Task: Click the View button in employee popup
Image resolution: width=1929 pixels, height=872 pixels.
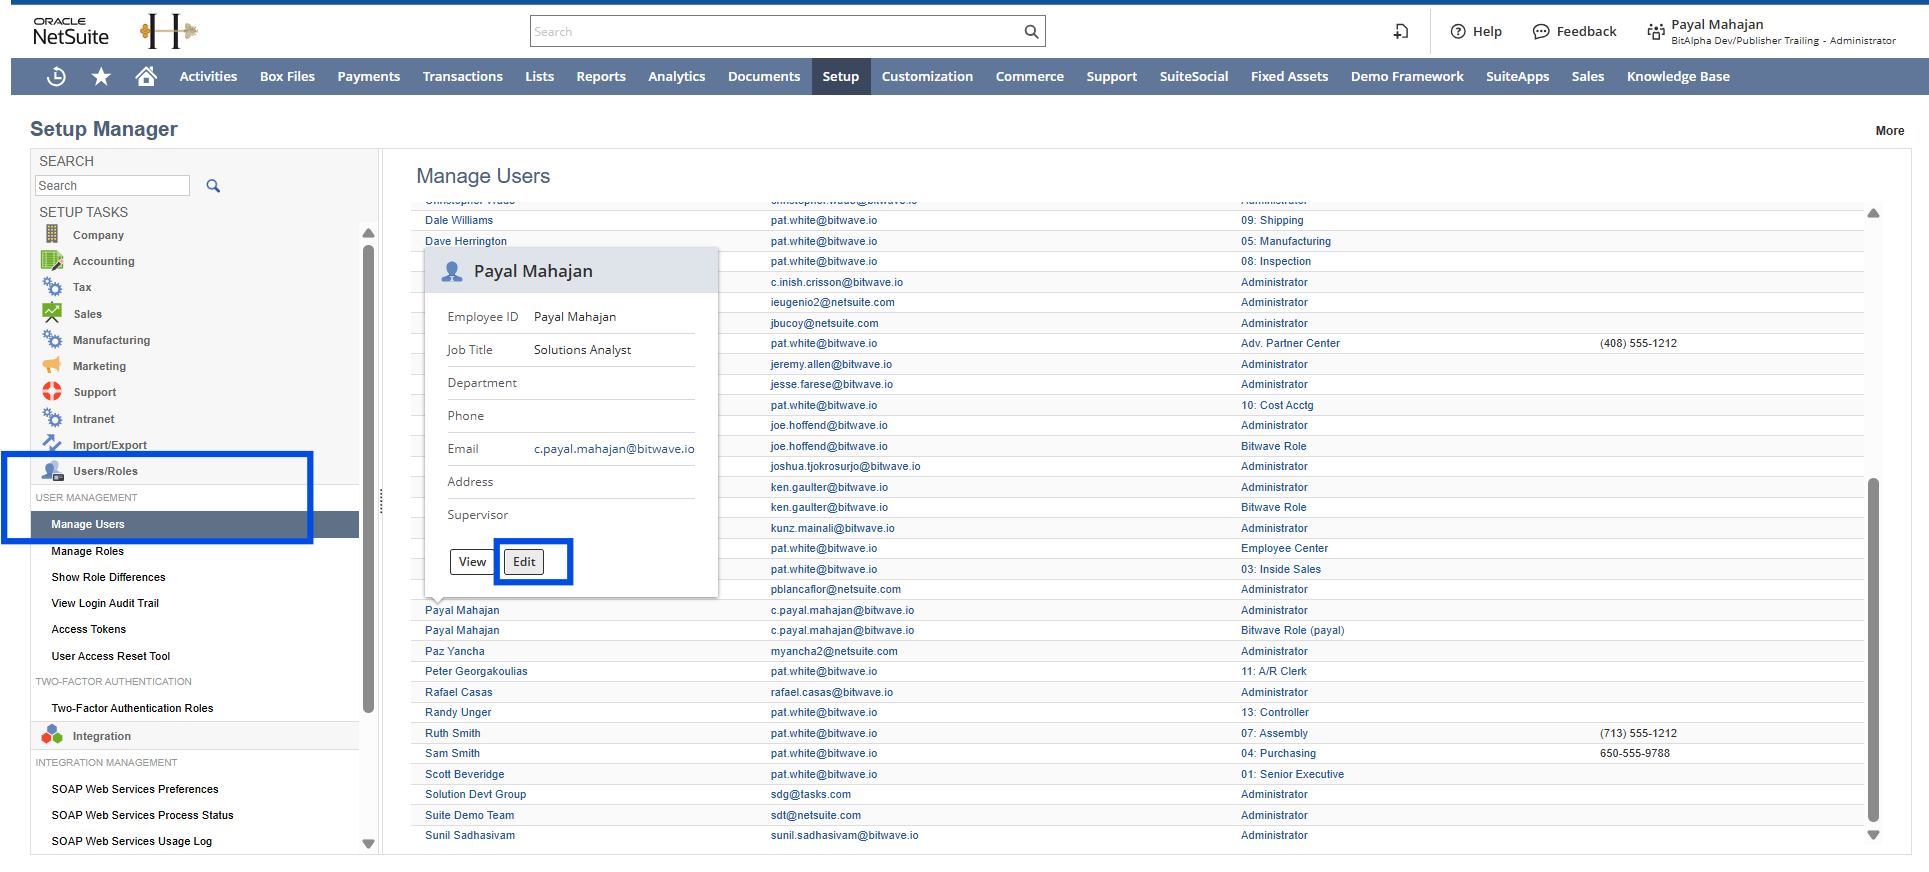Action: (x=472, y=562)
